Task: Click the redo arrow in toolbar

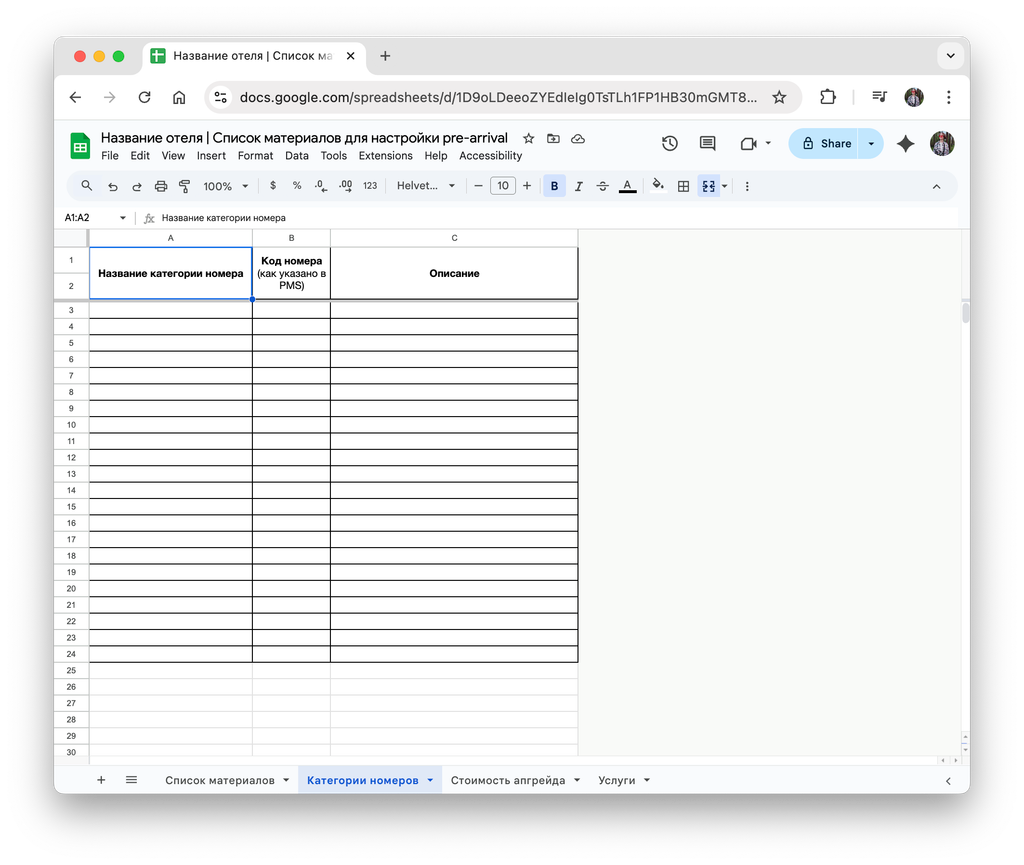Action: [136, 187]
